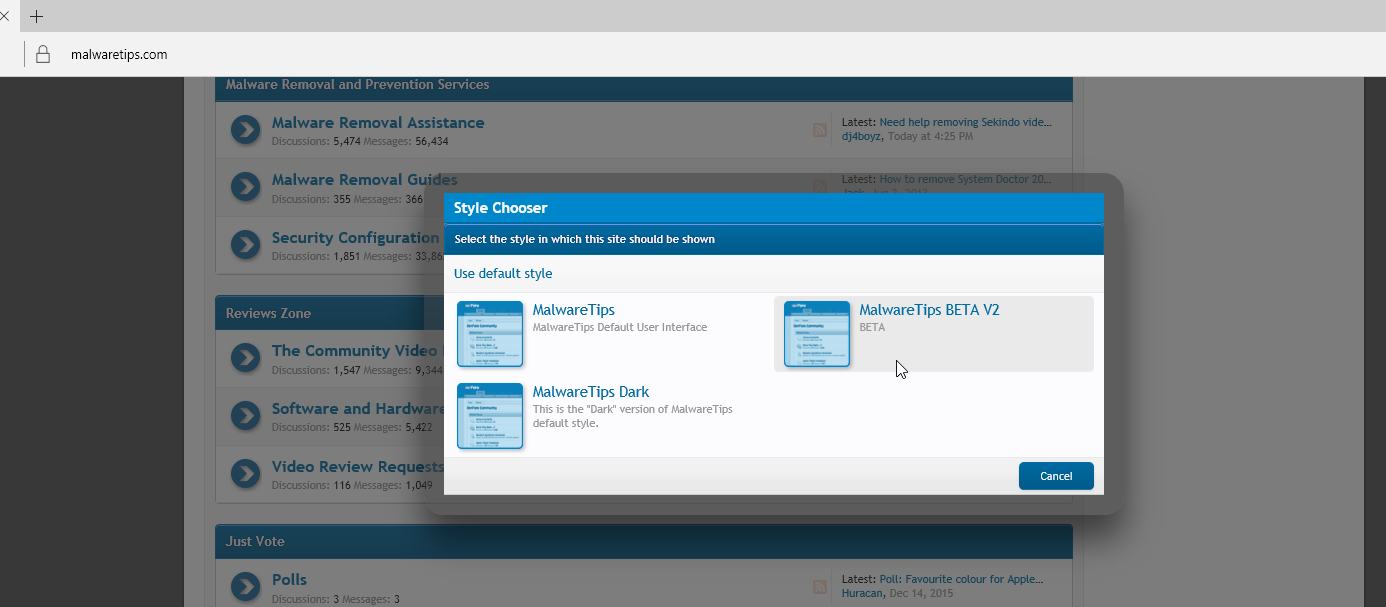Open Software and Hardware forum link
Image resolution: width=1386 pixels, height=607 pixels.
(358, 408)
